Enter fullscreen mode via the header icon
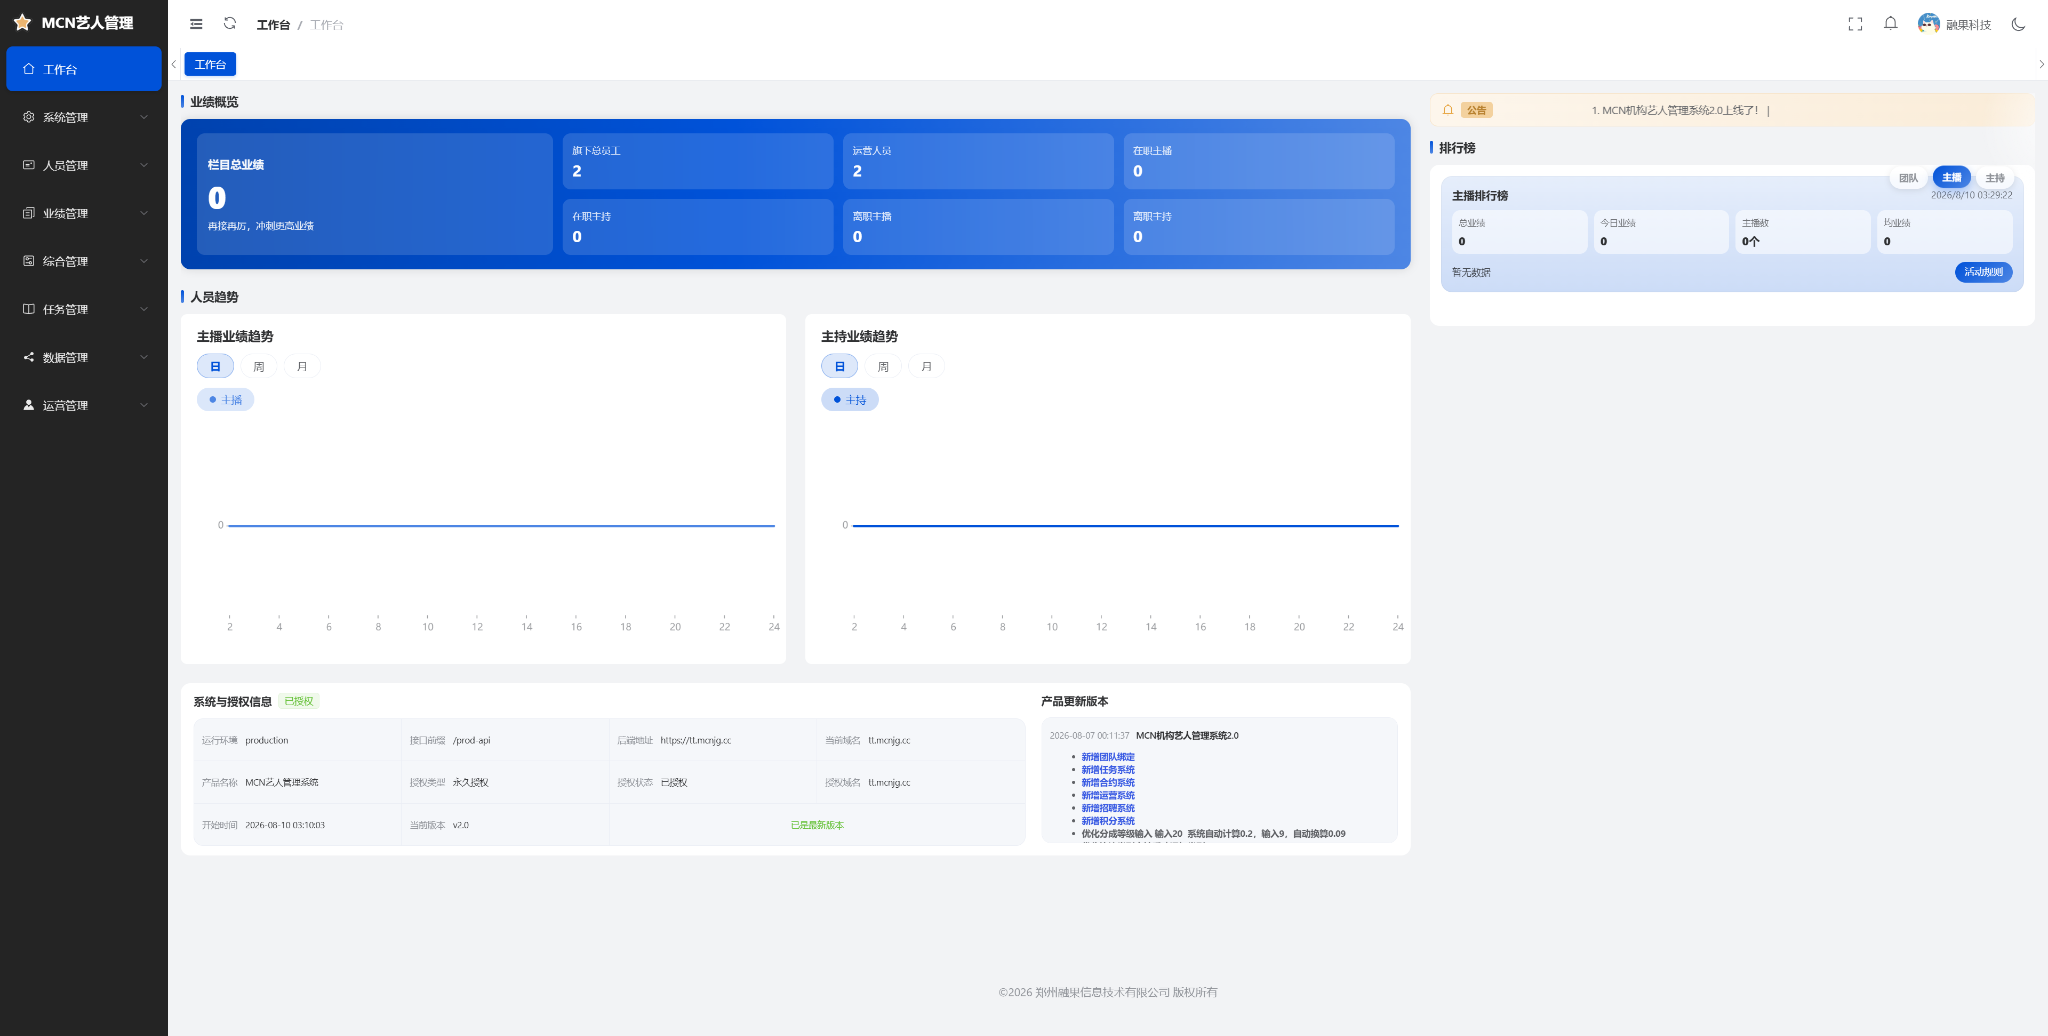Screen dimensions: 2048x1036 pos(1855,24)
